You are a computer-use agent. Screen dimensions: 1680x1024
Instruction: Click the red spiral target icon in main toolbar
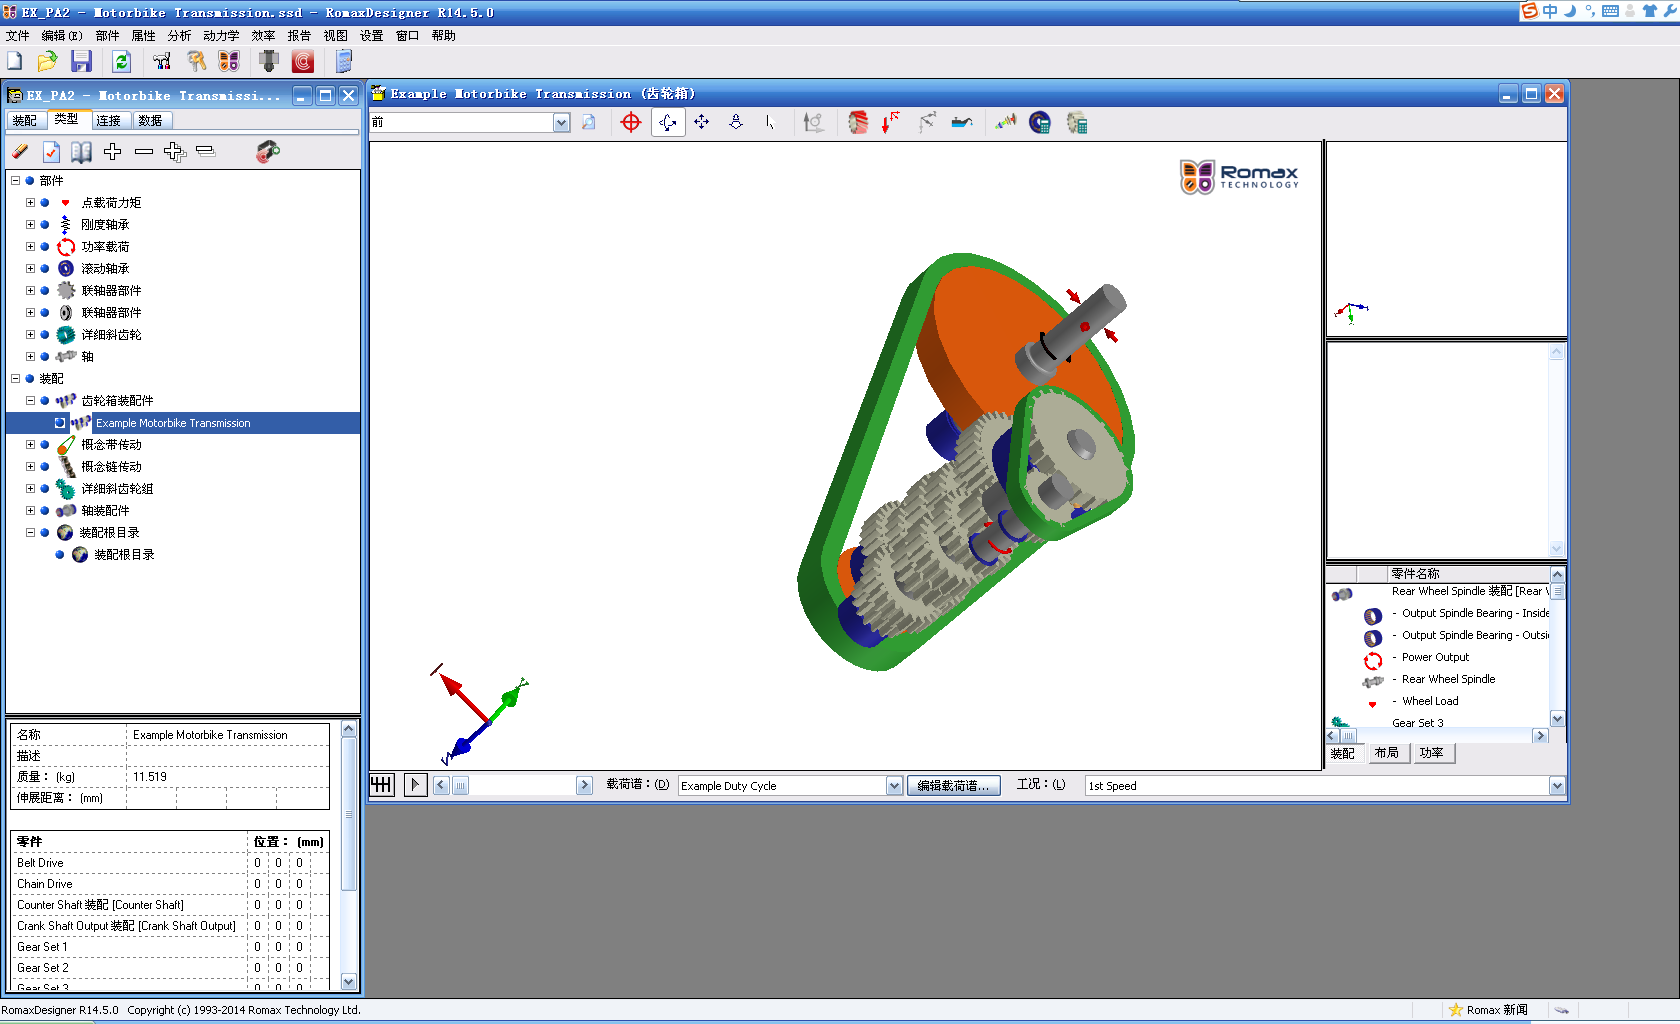[x=303, y=62]
